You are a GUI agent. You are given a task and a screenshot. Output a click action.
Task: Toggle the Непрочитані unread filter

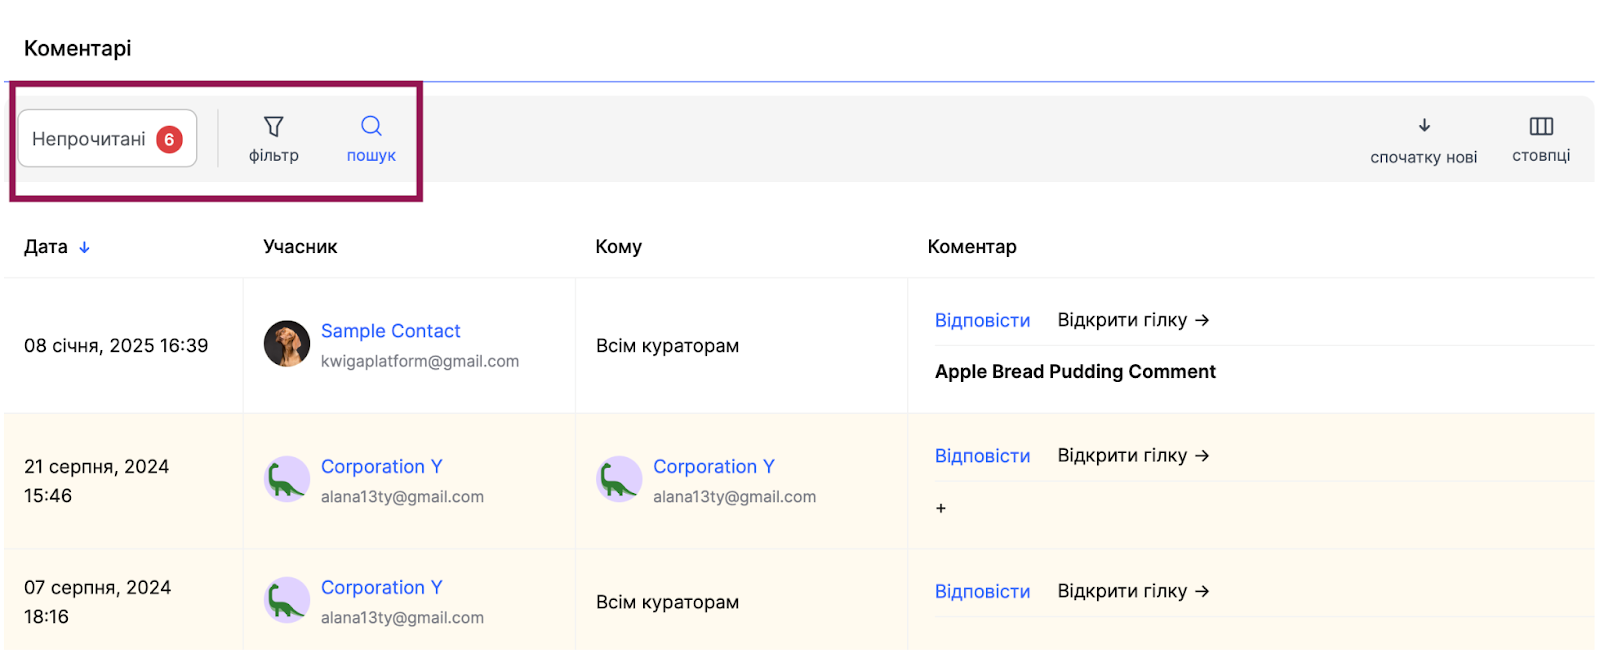point(89,139)
